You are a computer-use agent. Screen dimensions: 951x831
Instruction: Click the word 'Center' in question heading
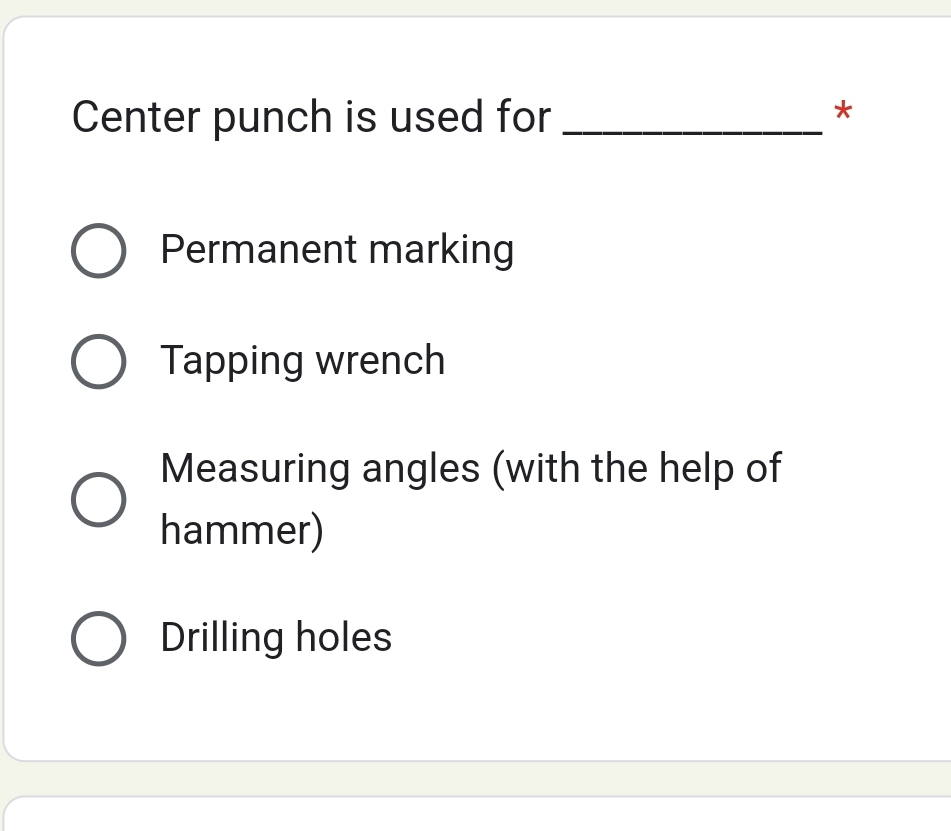(x=134, y=118)
